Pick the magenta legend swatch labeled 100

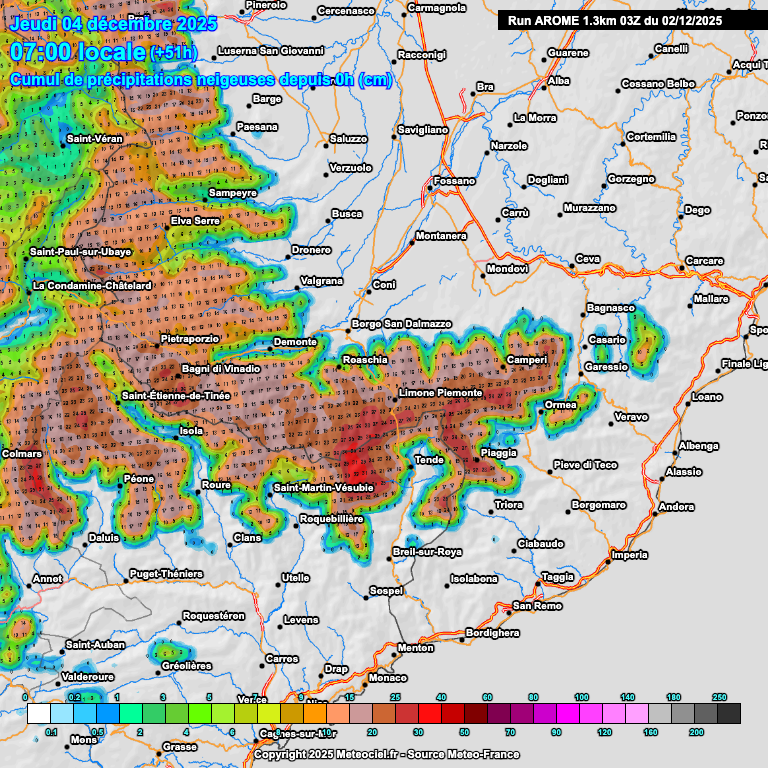click(x=568, y=713)
